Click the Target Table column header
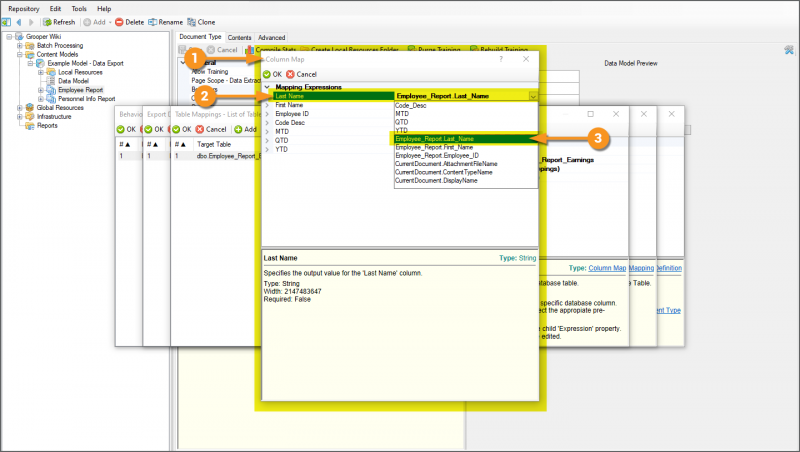The image size is (800, 452). (x=214, y=145)
